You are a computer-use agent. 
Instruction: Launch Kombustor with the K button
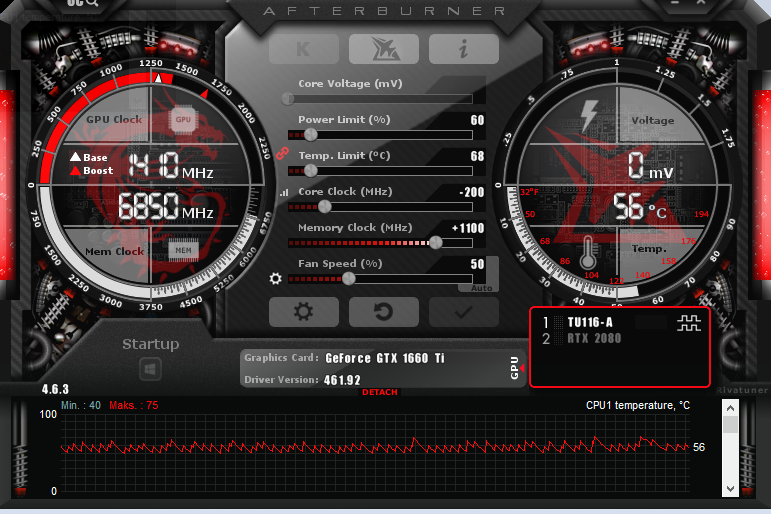(304, 49)
